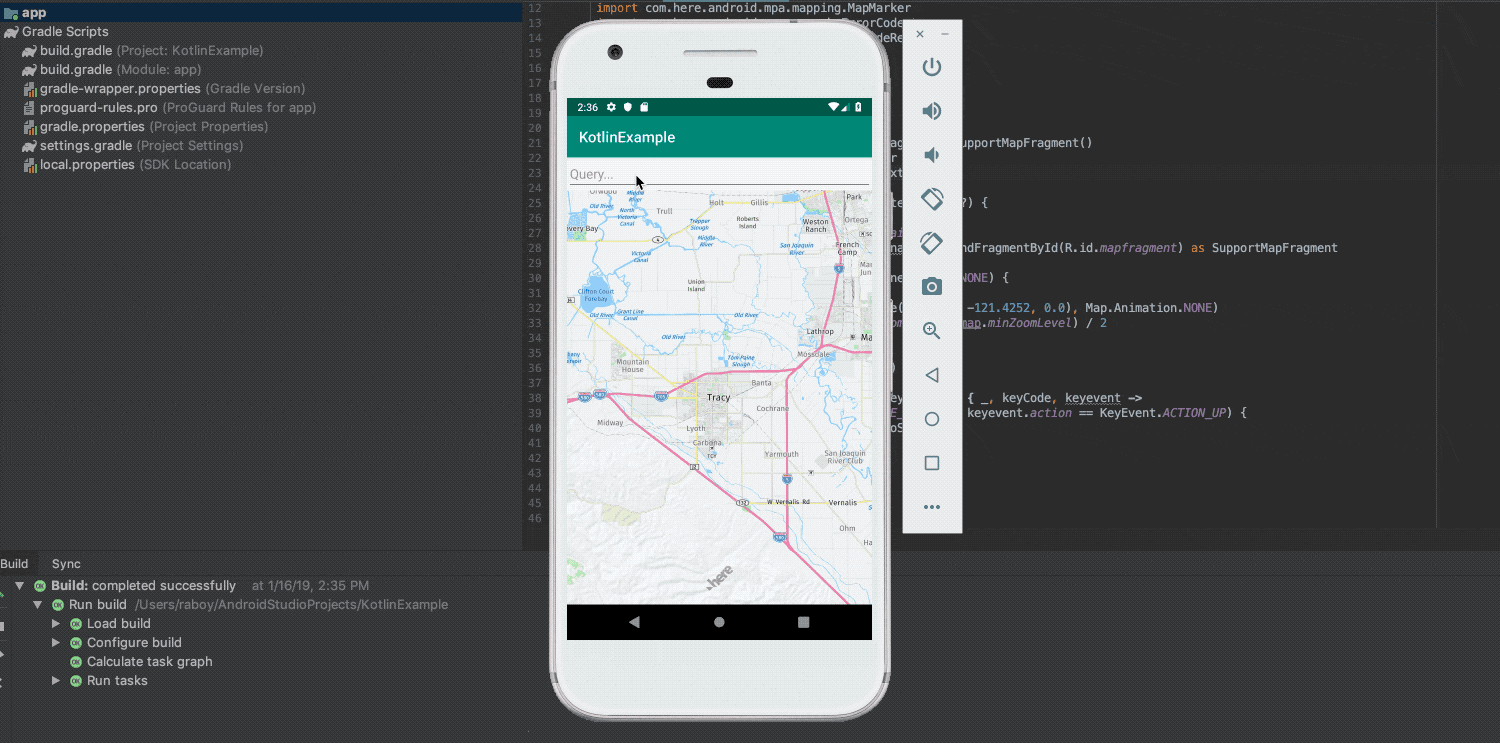The width and height of the screenshot is (1500, 743).
Task: Tap the SD card icon in the phone status bar
Action: [645, 107]
